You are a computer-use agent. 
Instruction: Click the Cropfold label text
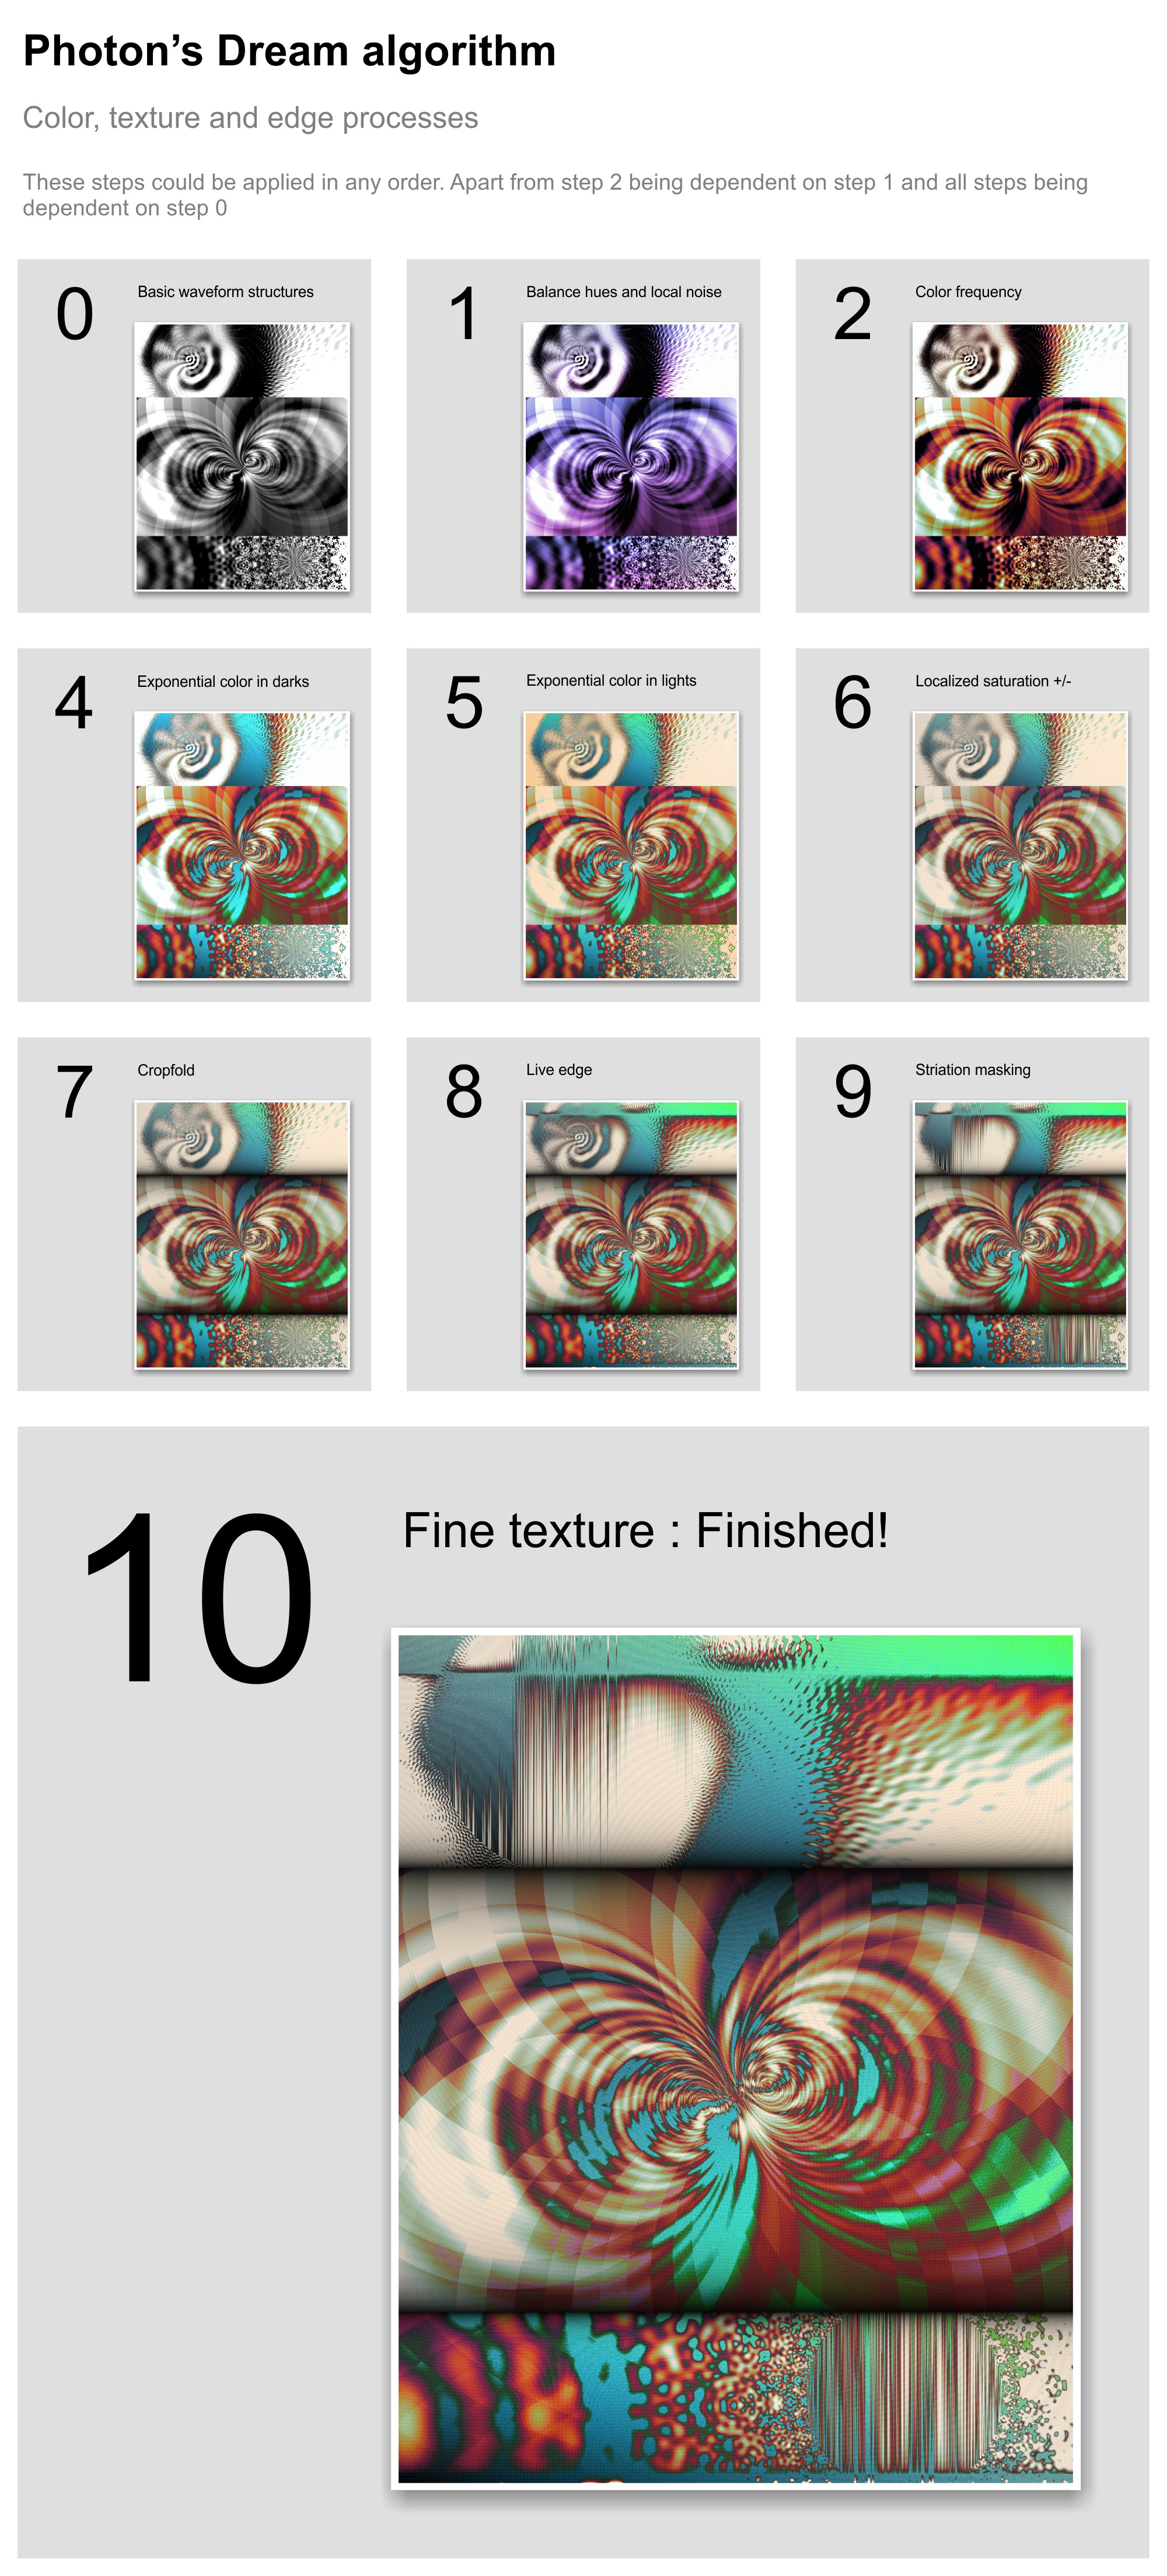166,1070
